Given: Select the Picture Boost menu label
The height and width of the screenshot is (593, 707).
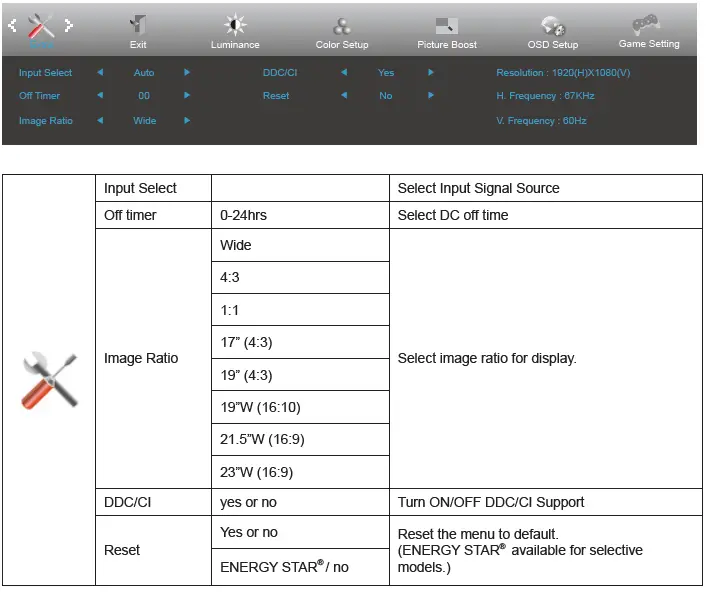Looking at the screenshot, I should [447, 45].
